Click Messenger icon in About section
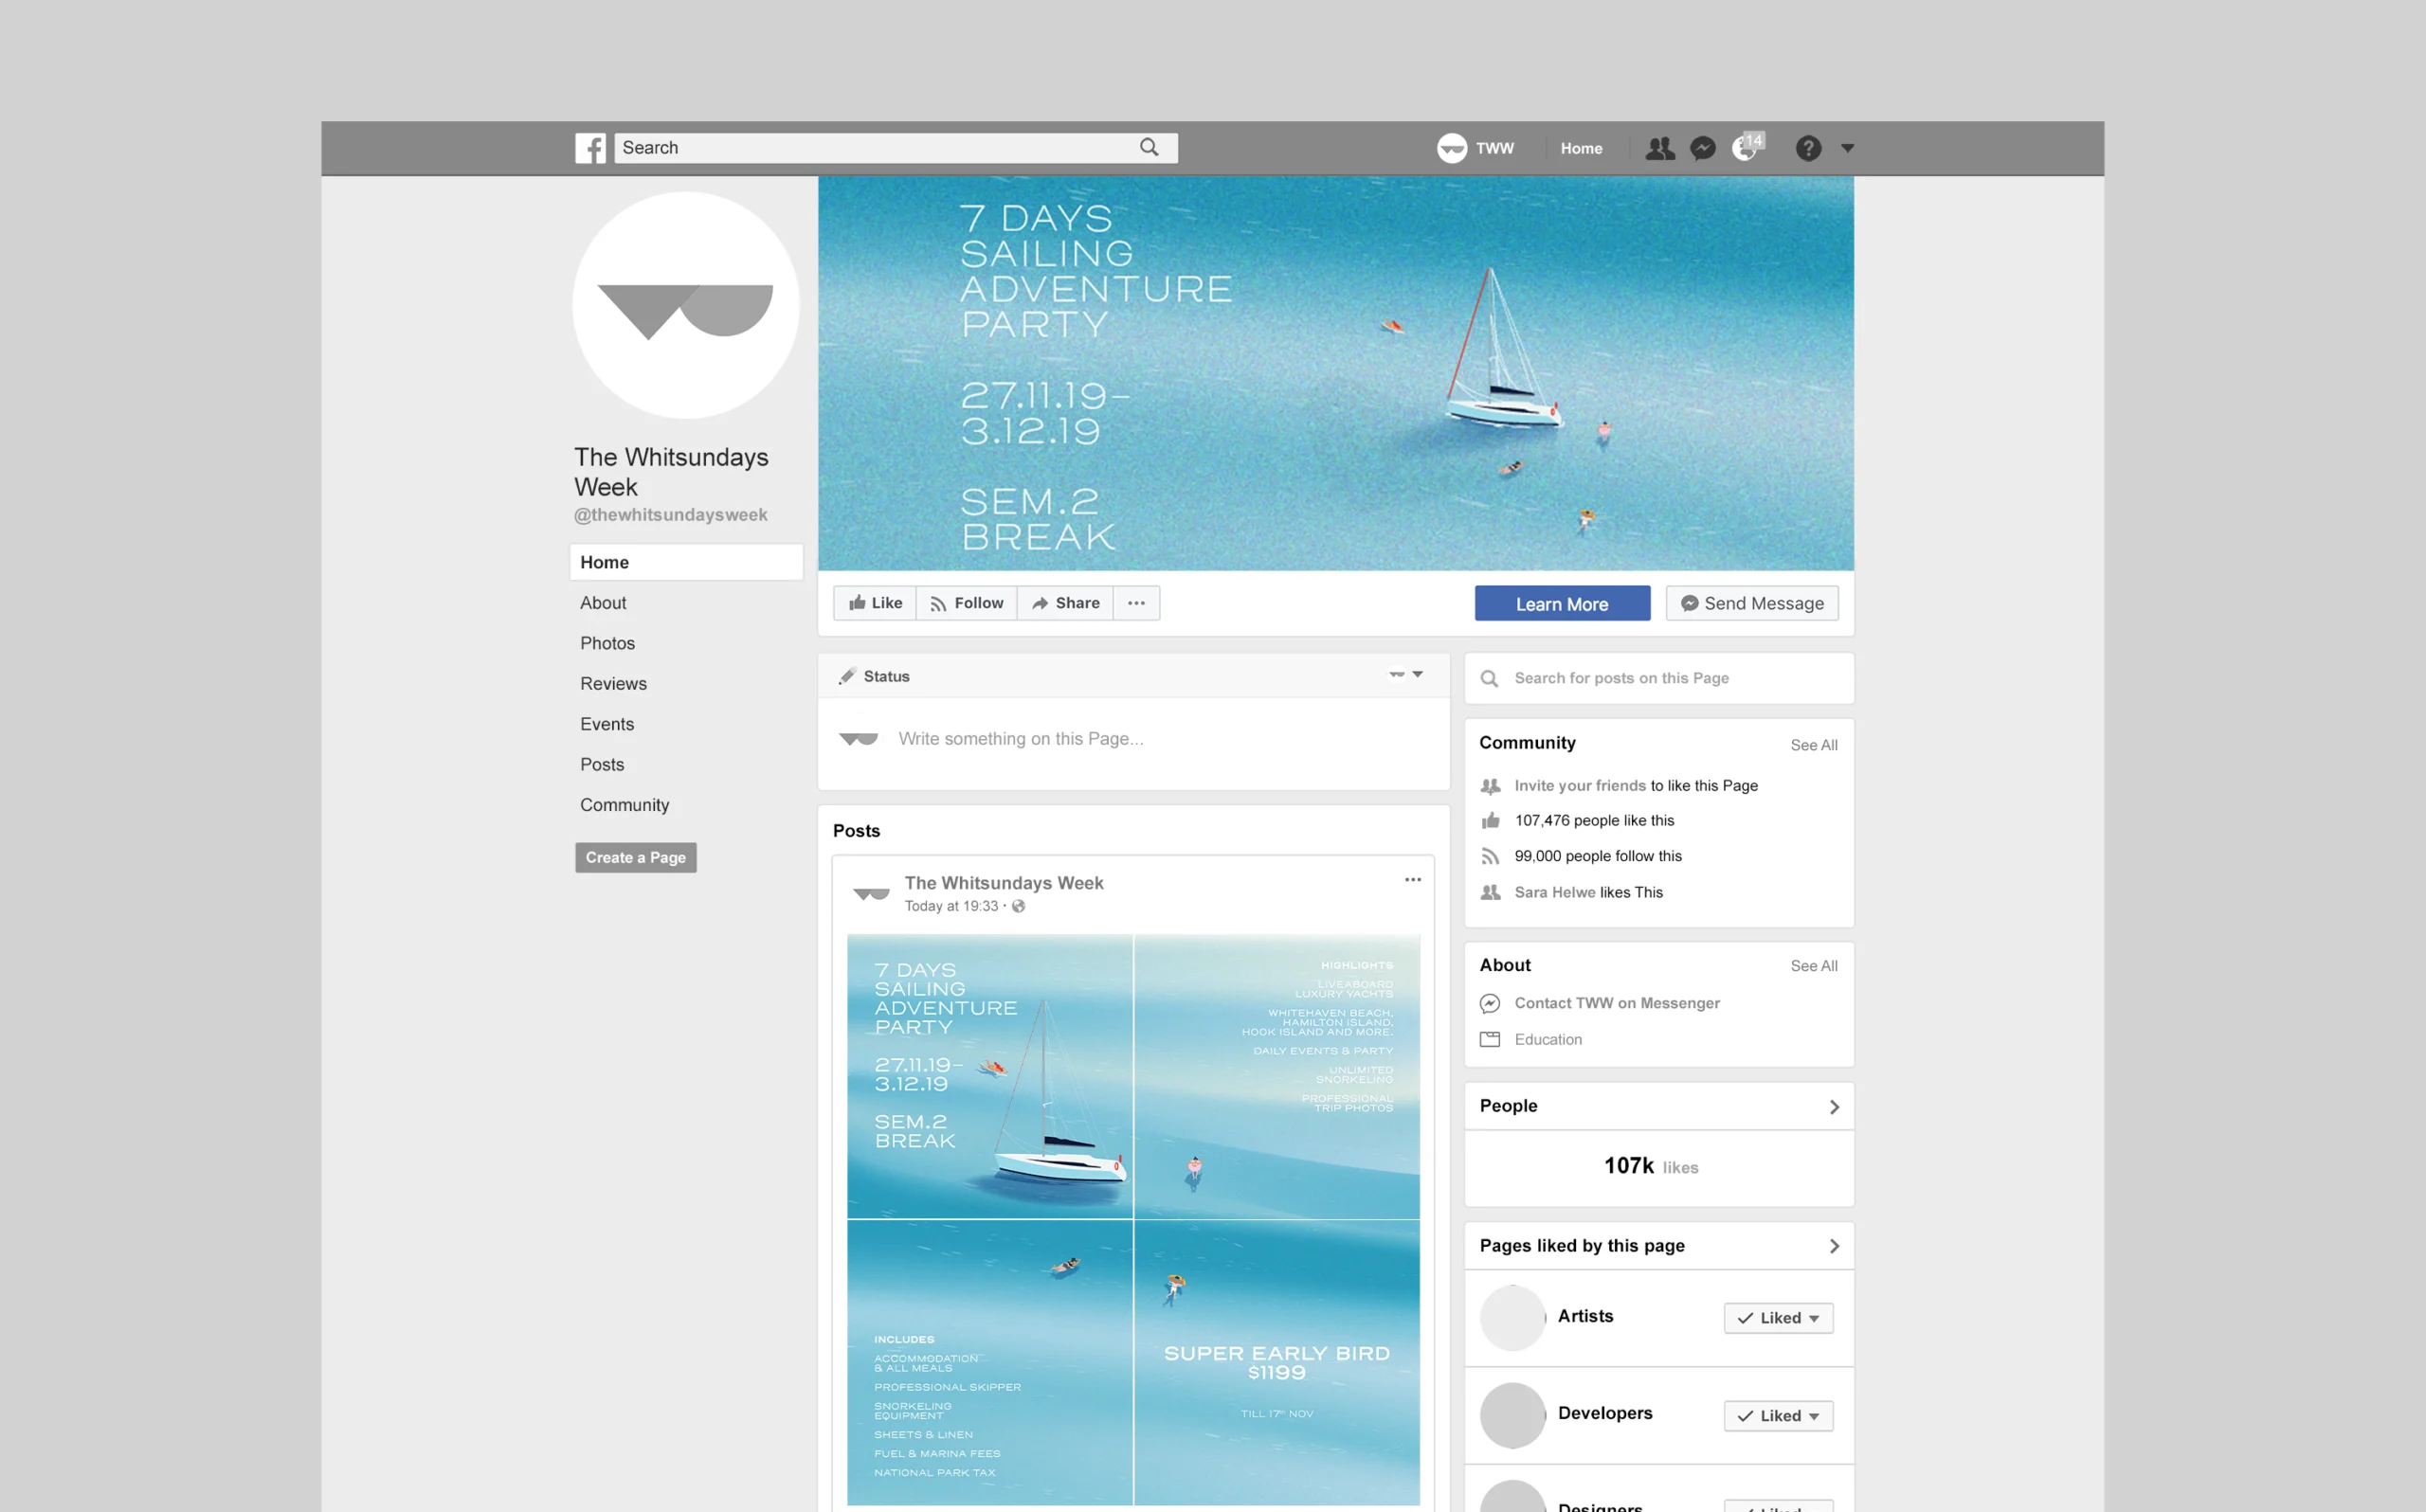This screenshot has width=2426, height=1512. pos(1490,1003)
